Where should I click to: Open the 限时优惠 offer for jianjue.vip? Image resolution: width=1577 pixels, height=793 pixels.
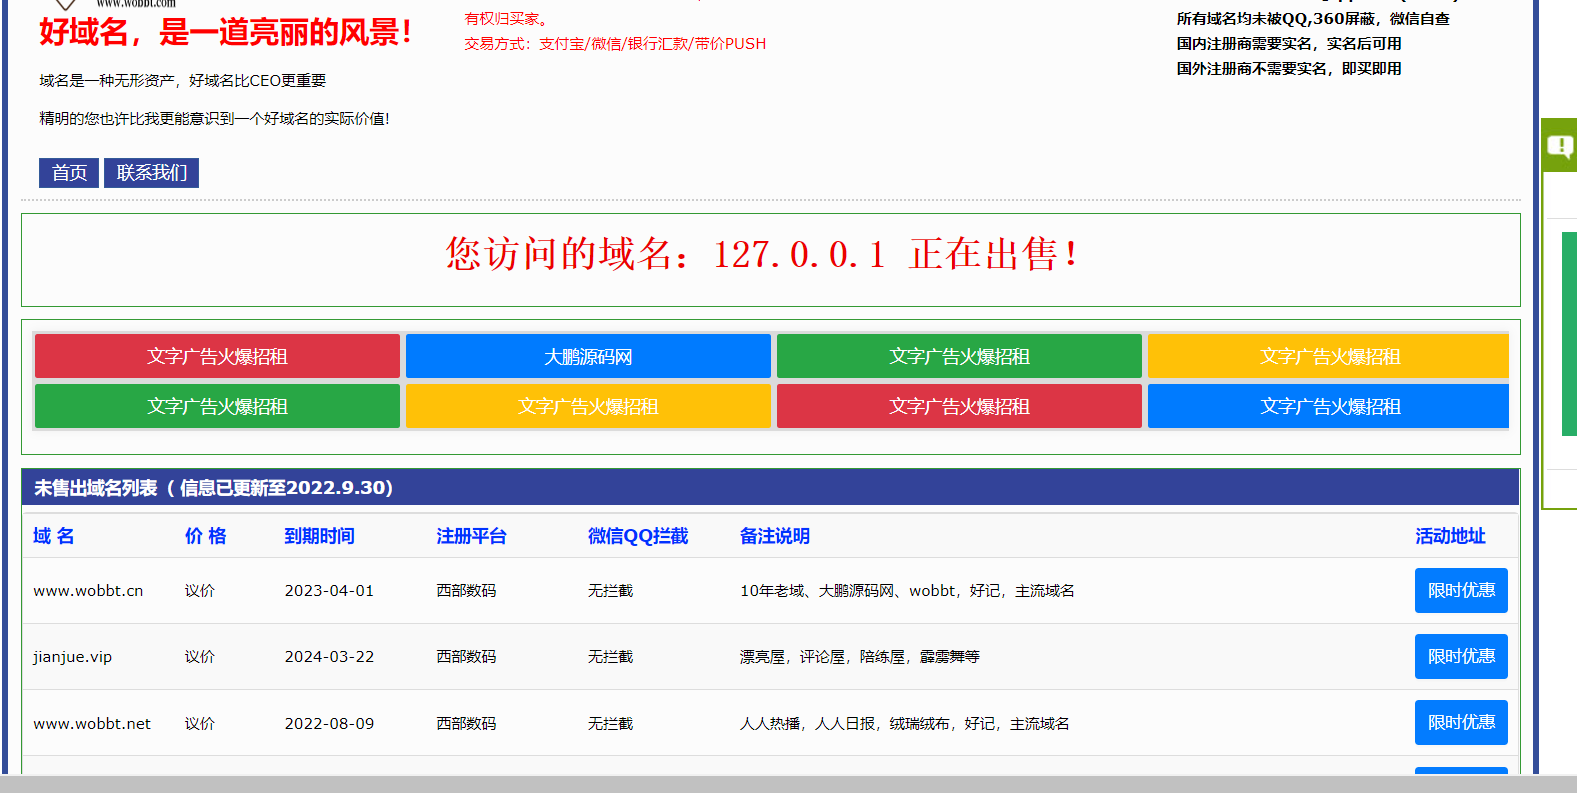point(1460,657)
